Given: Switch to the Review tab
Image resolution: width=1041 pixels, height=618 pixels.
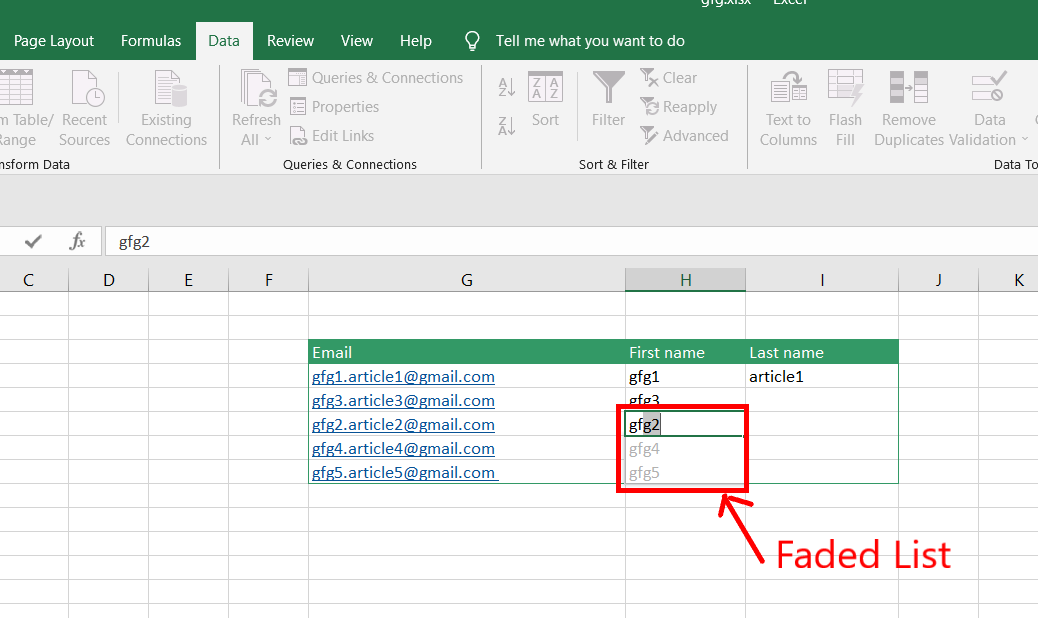Looking at the screenshot, I should pyautogui.click(x=290, y=40).
